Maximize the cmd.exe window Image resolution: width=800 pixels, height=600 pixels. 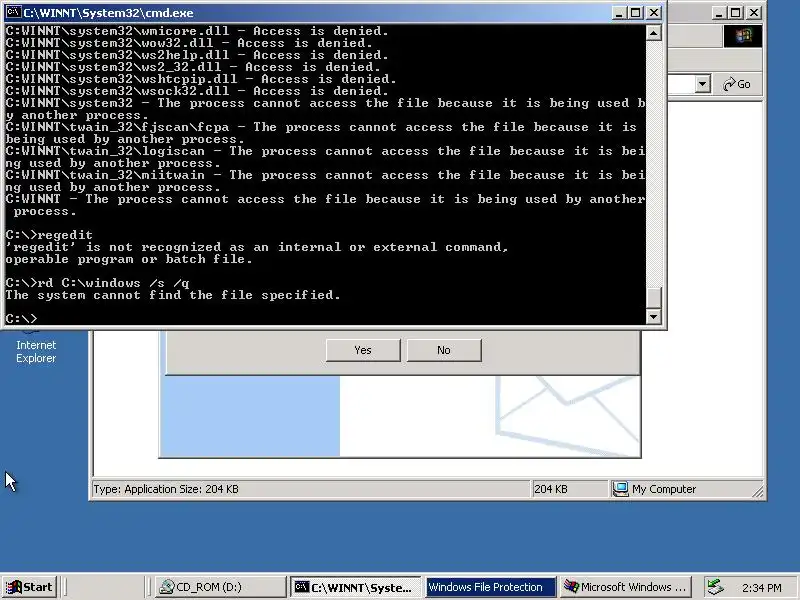click(636, 12)
